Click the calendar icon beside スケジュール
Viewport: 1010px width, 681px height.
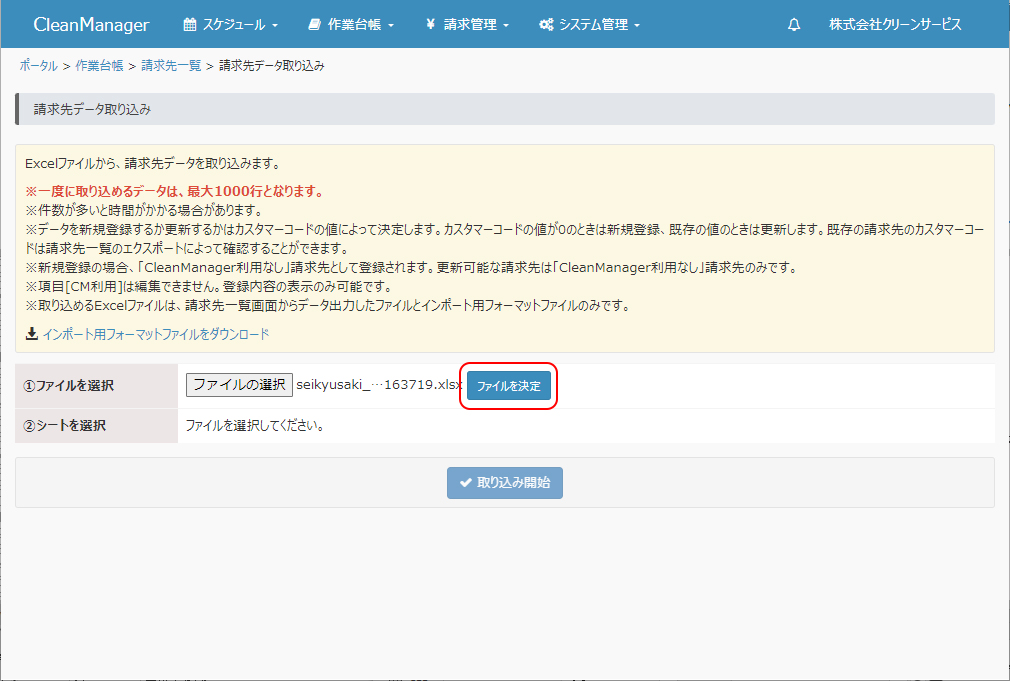tap(190, 24)
